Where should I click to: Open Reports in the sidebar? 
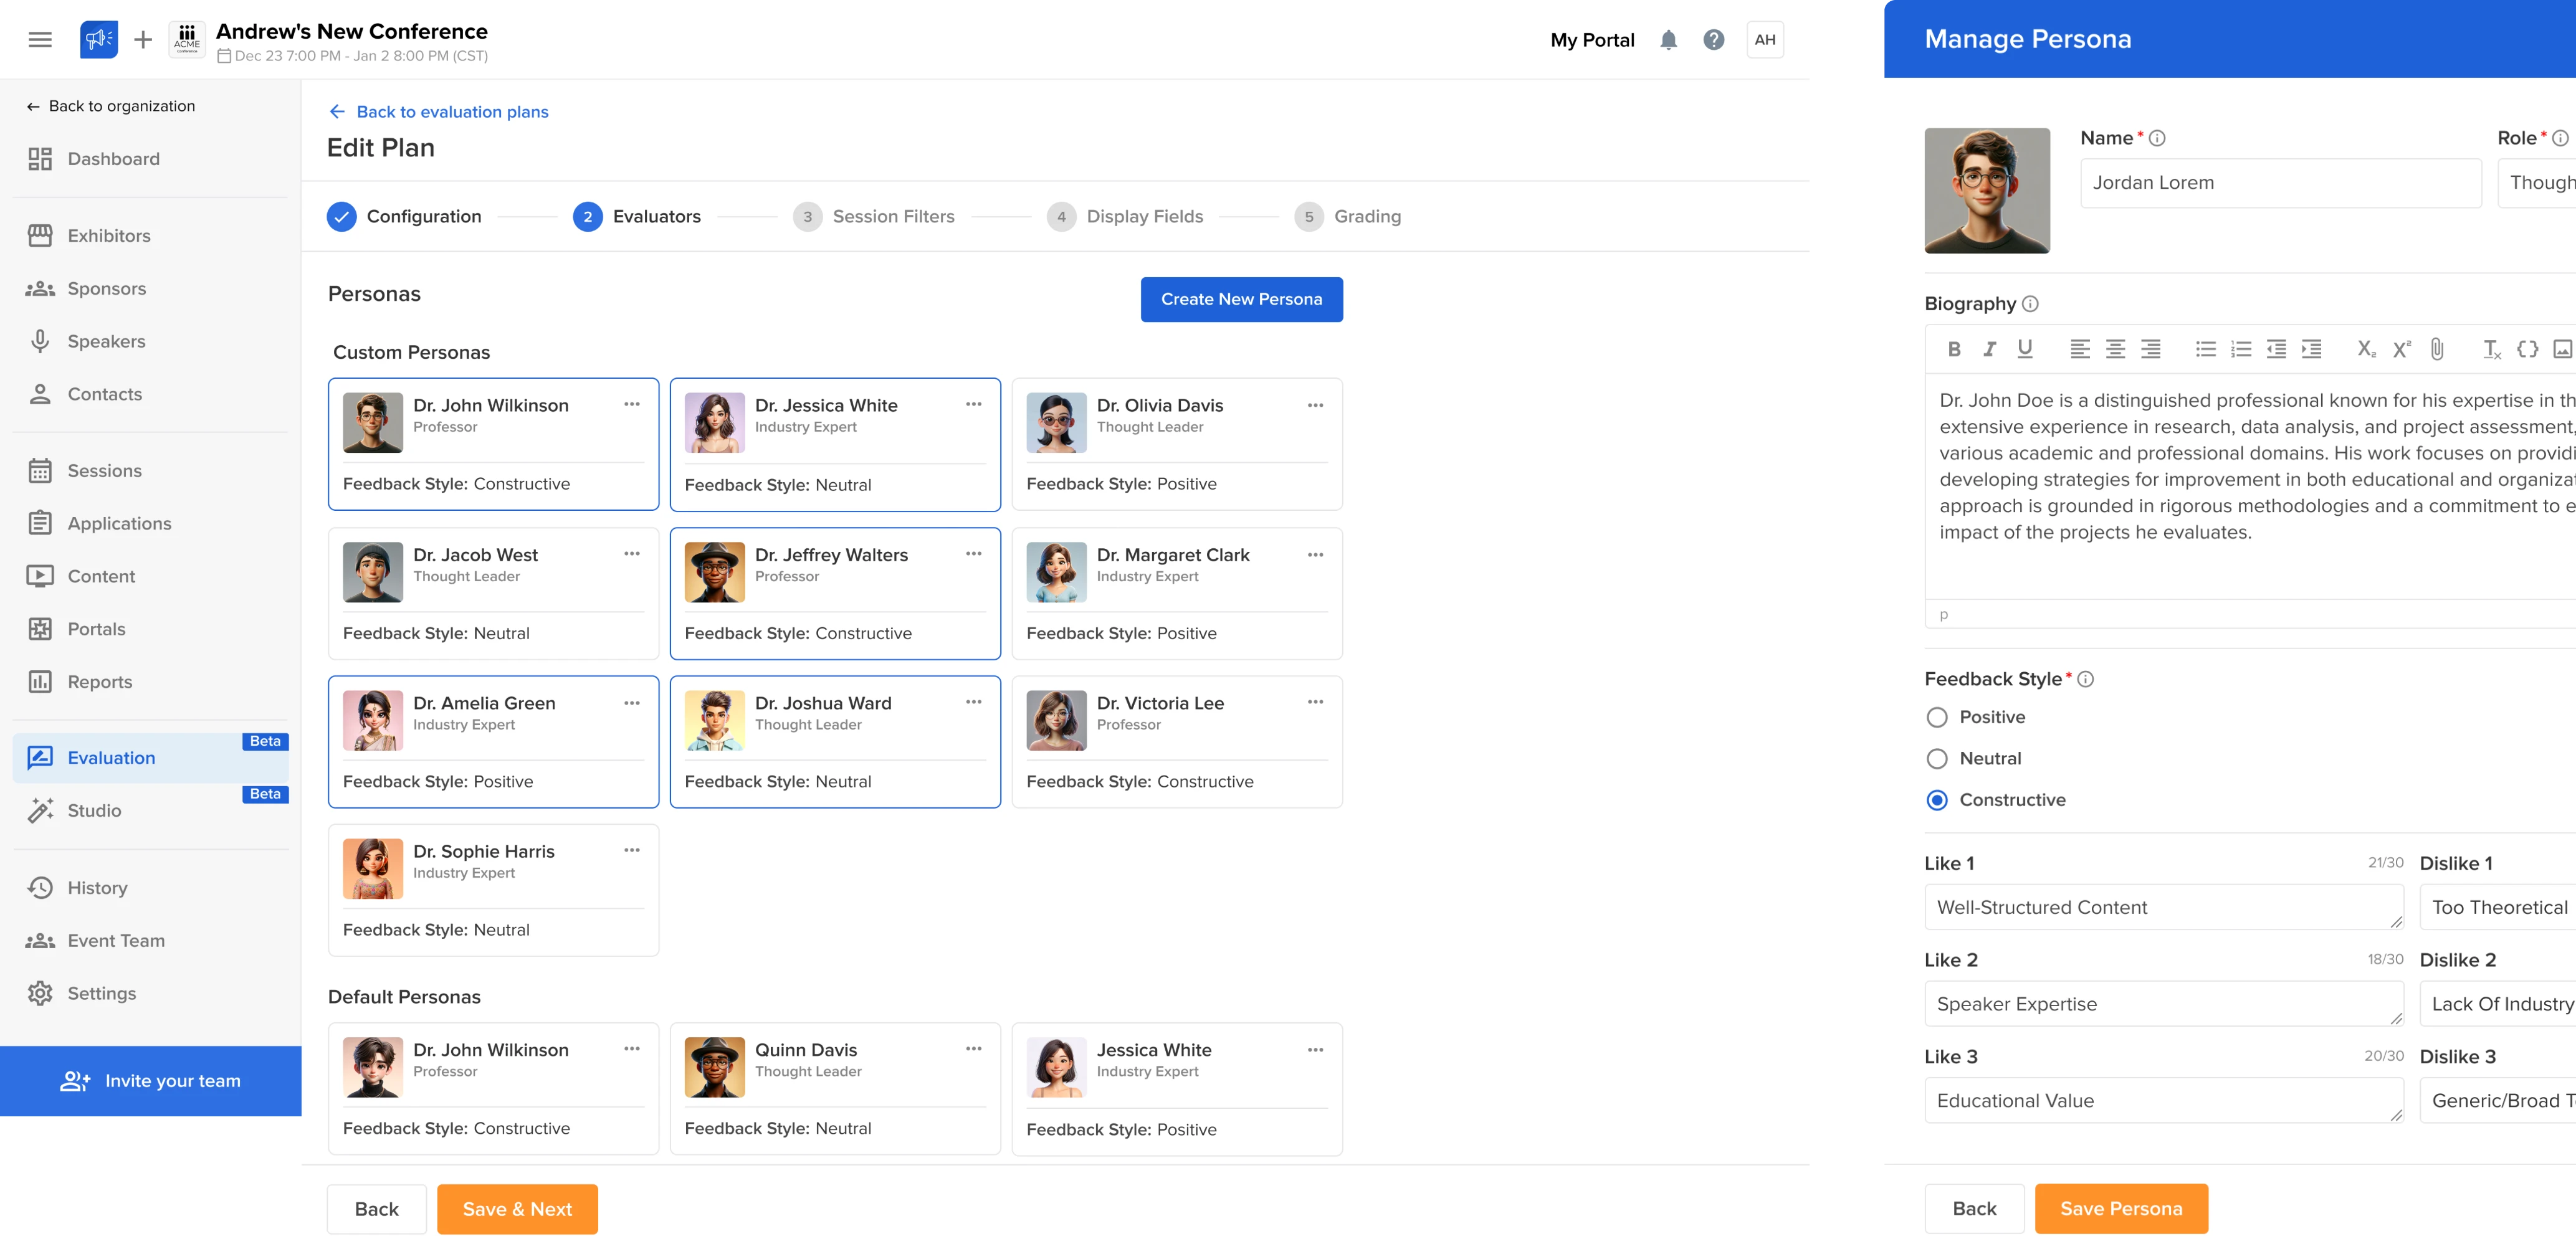click(x=99, y=682)
